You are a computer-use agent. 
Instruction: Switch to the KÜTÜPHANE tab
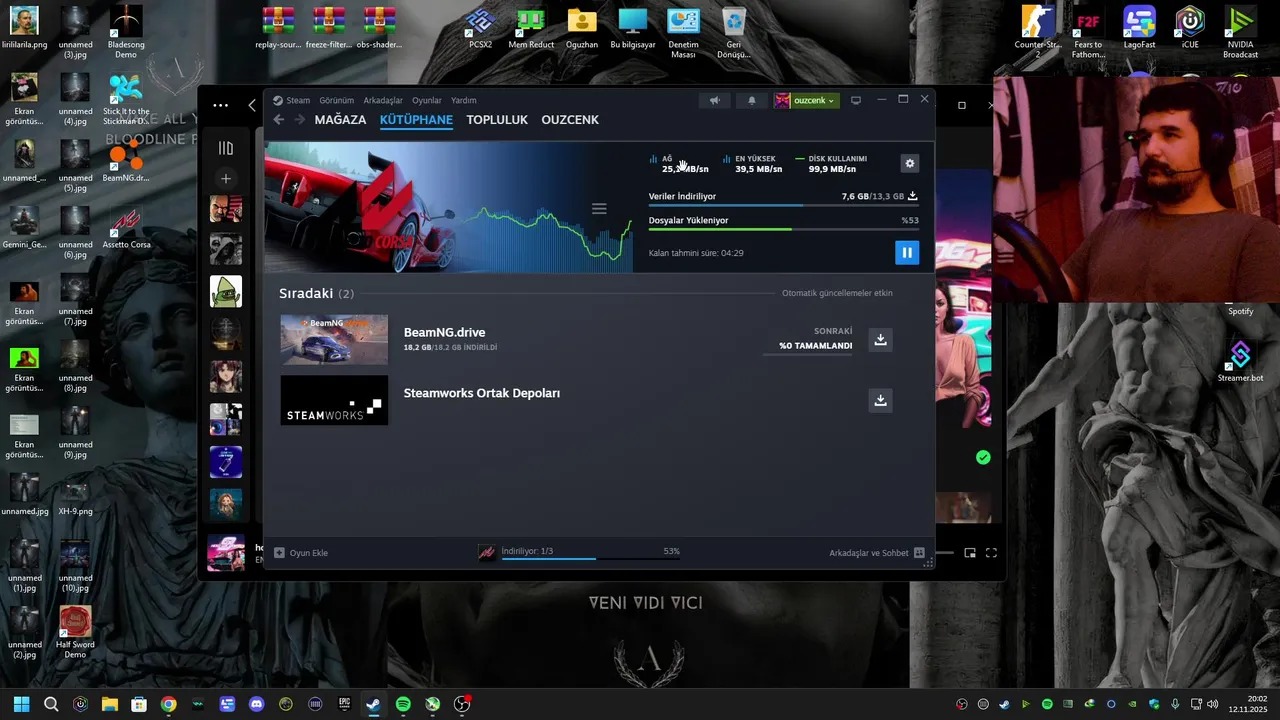click(416, 120)
